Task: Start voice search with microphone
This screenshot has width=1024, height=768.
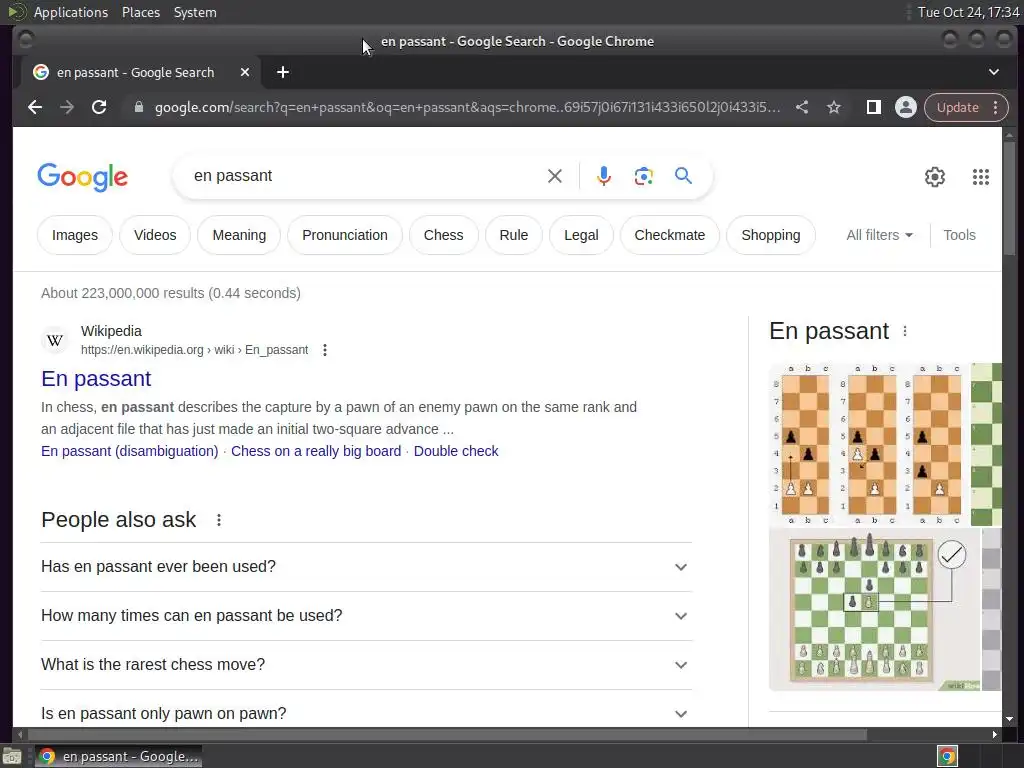Action: pyautogui.click(x=604, y=176)
